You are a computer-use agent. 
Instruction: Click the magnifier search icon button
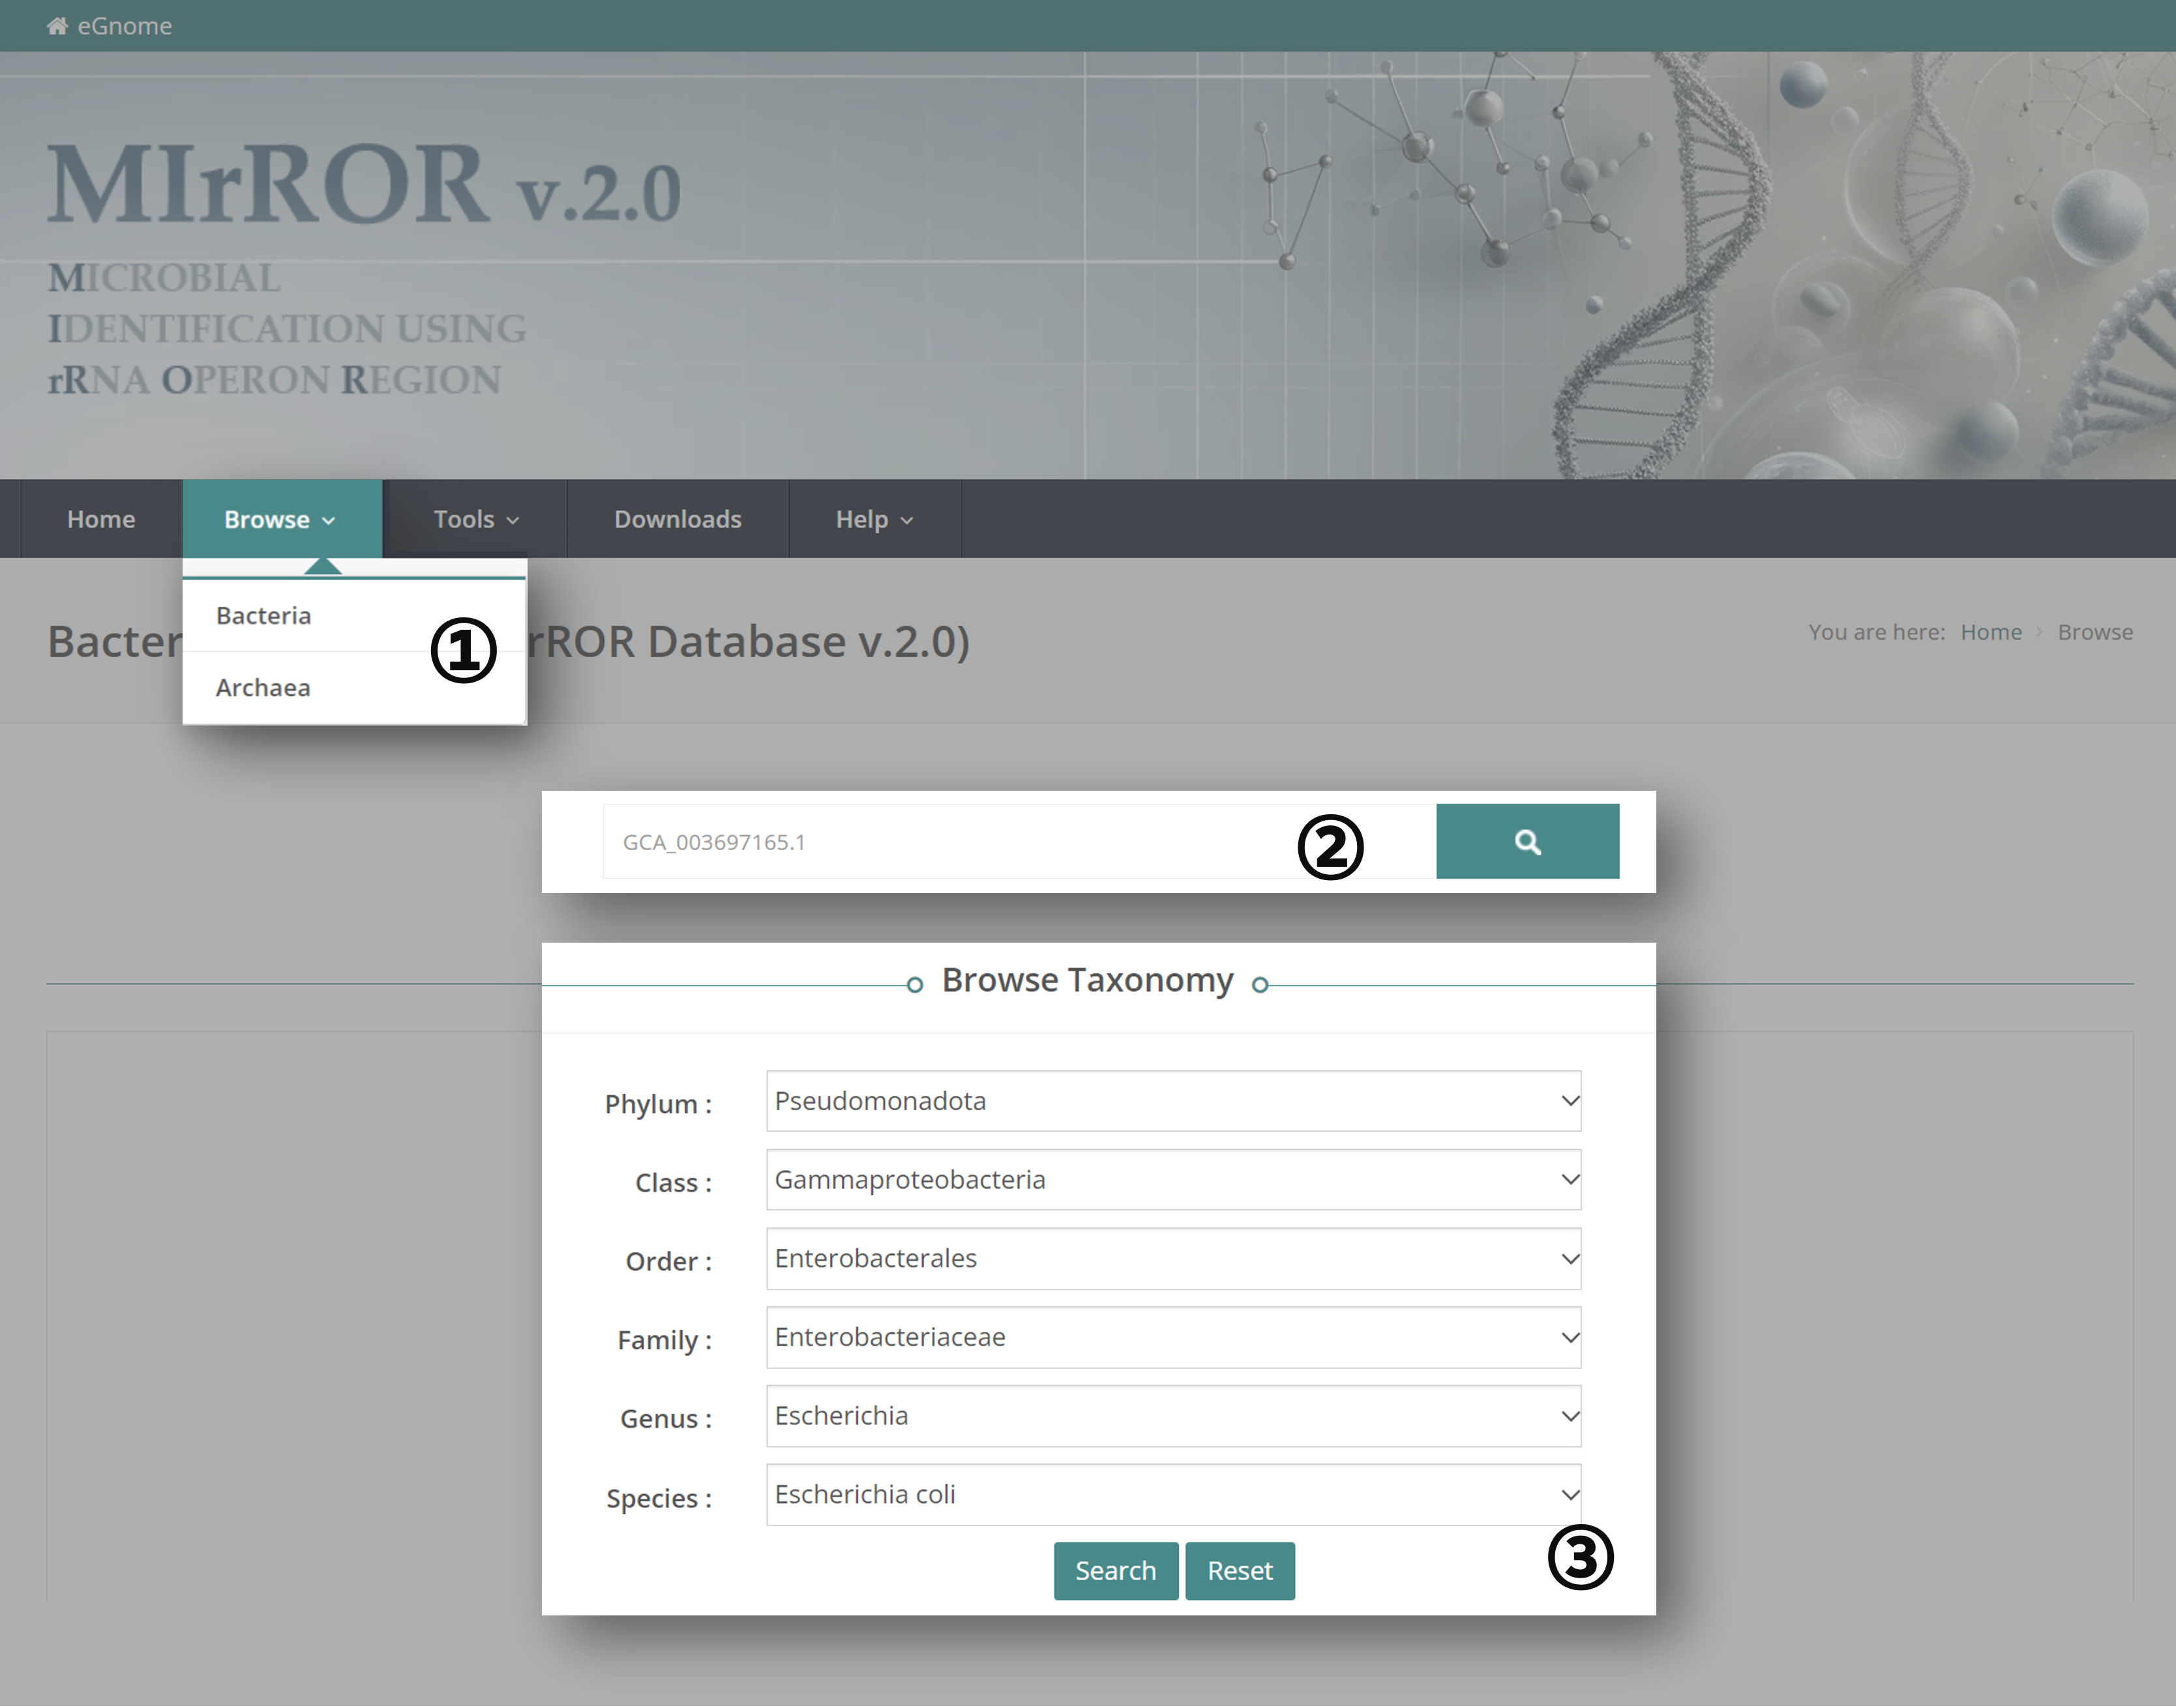1526,841
